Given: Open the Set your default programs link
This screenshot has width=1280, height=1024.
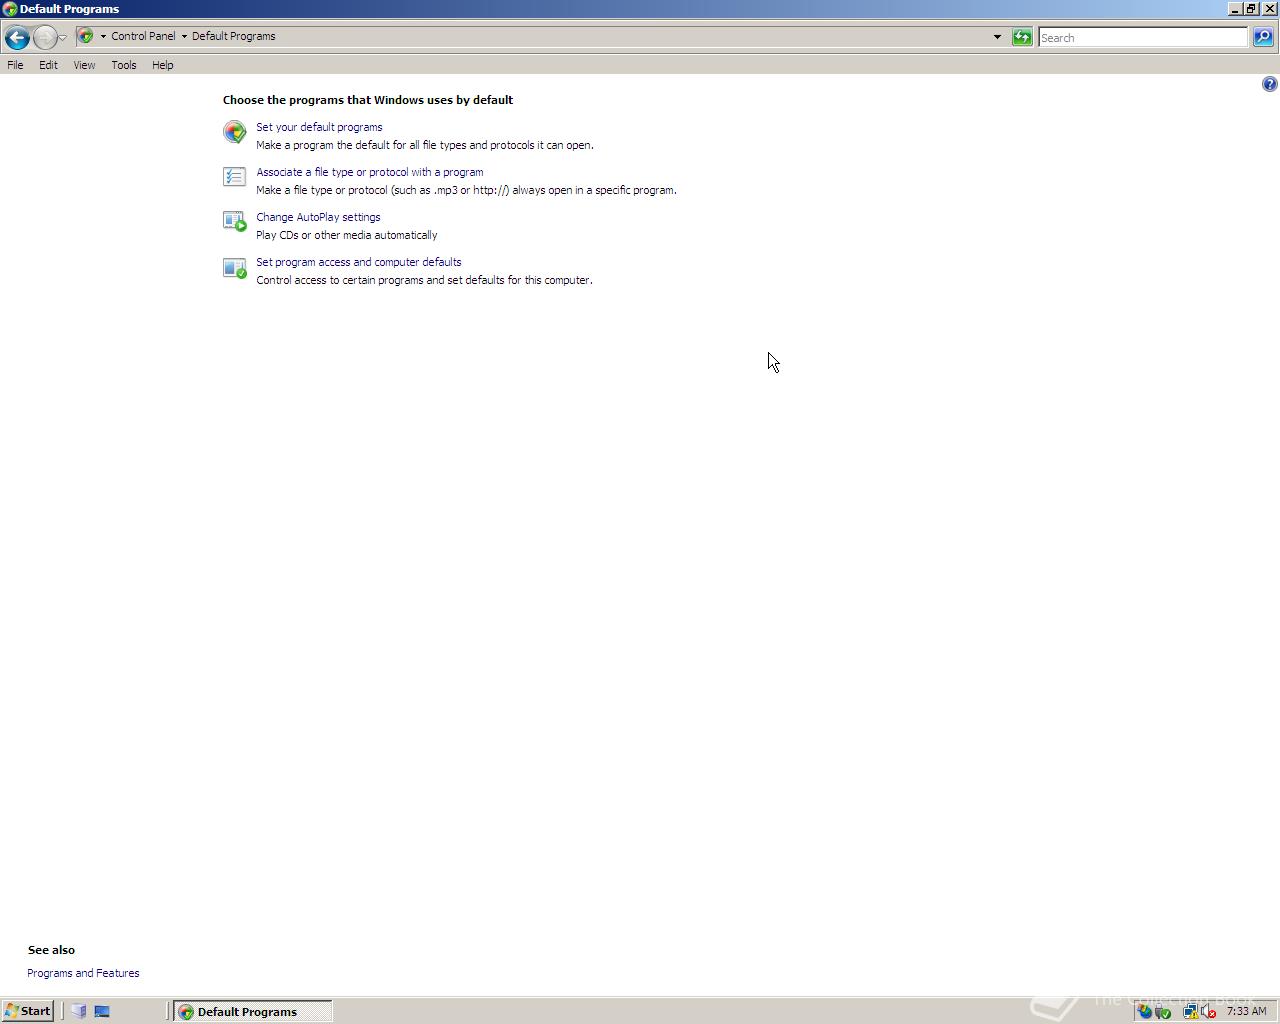Looking at the screenshot, I should (x=319, y=127).
